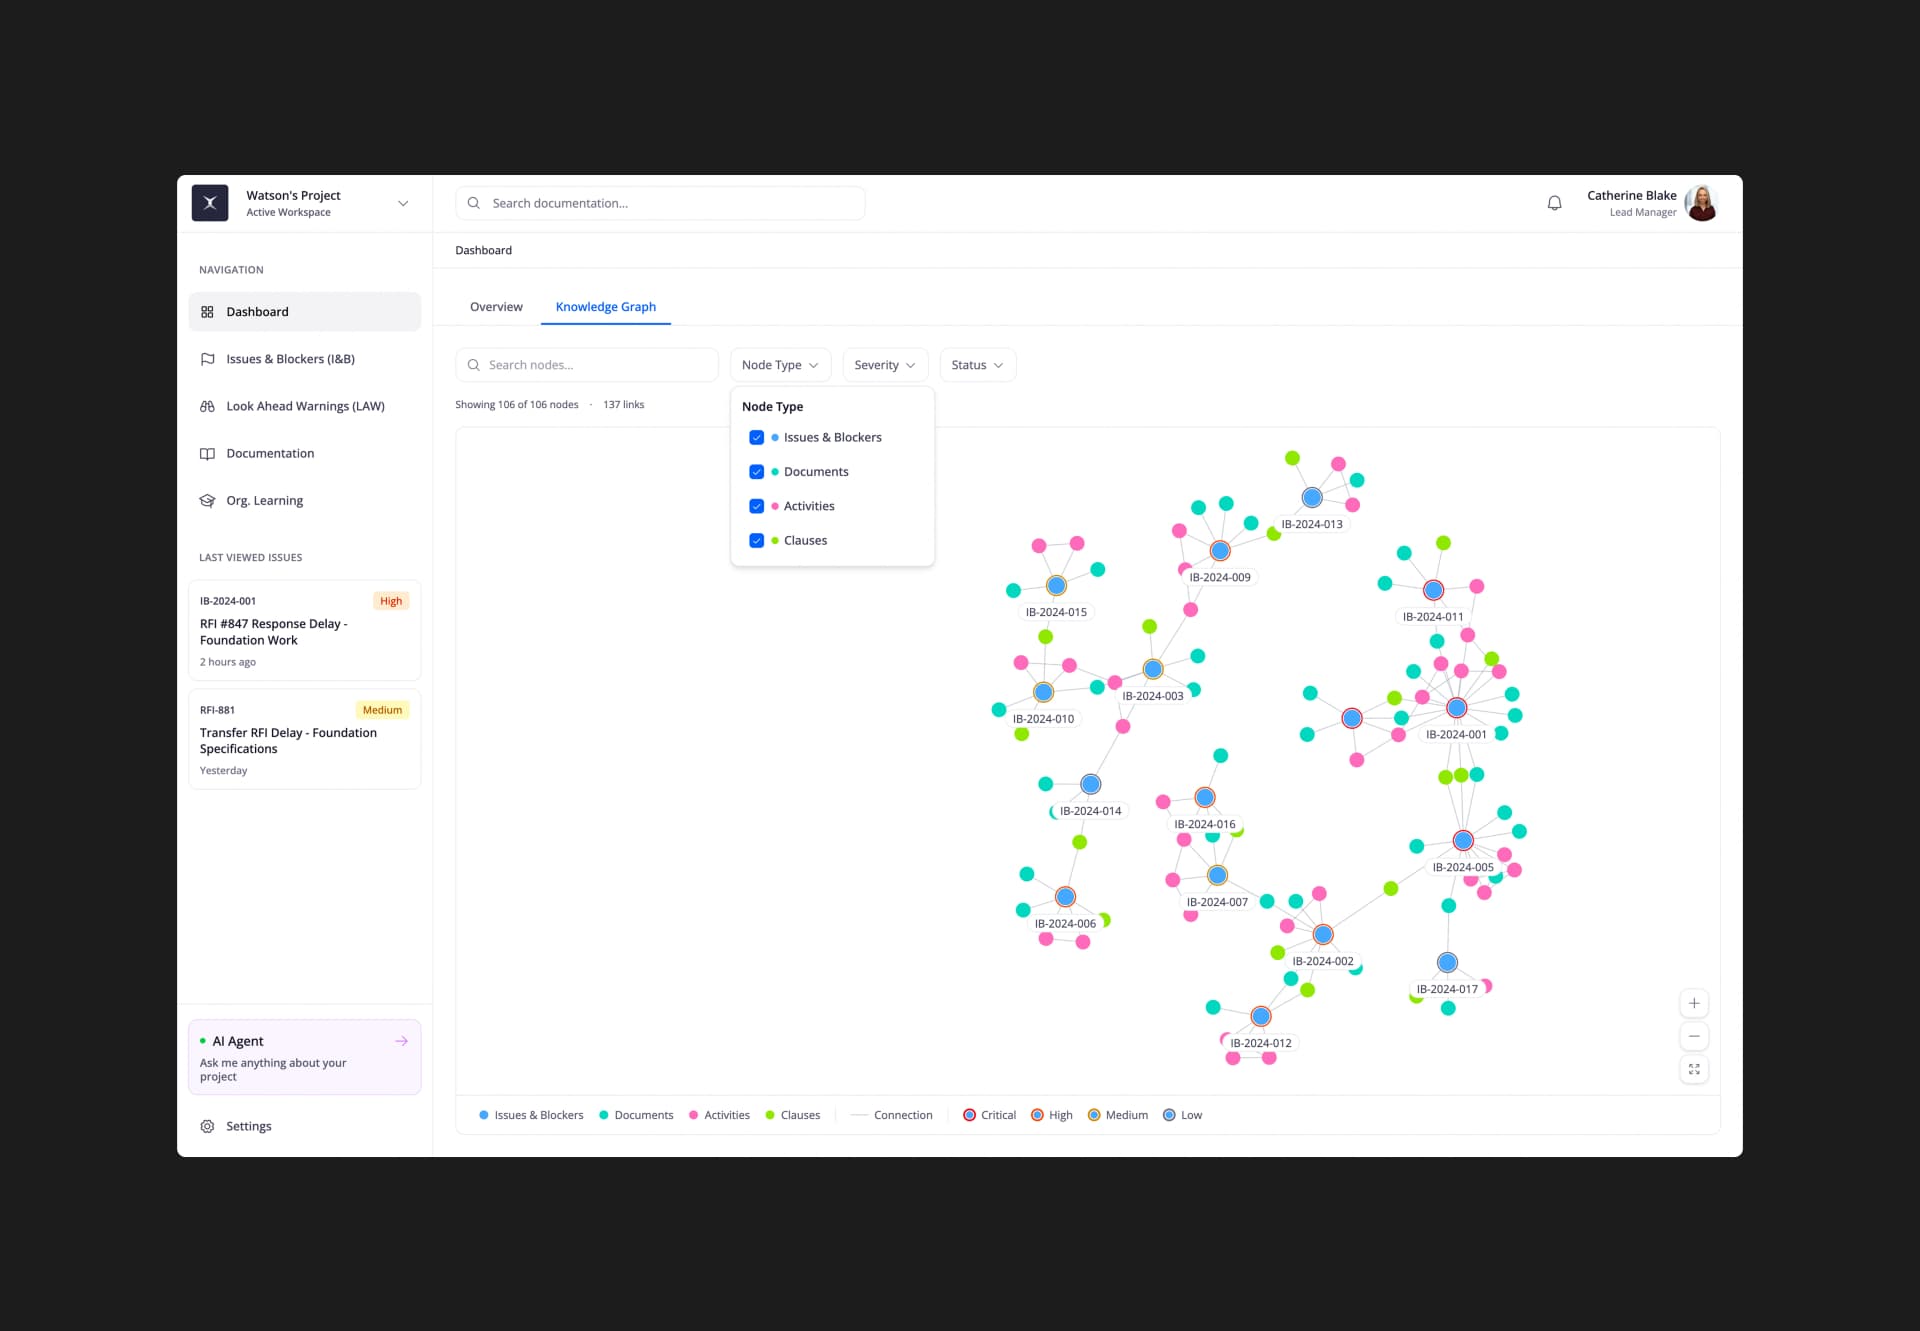Click the Medium badge on RFI-881 card

[x=382, y=710]
